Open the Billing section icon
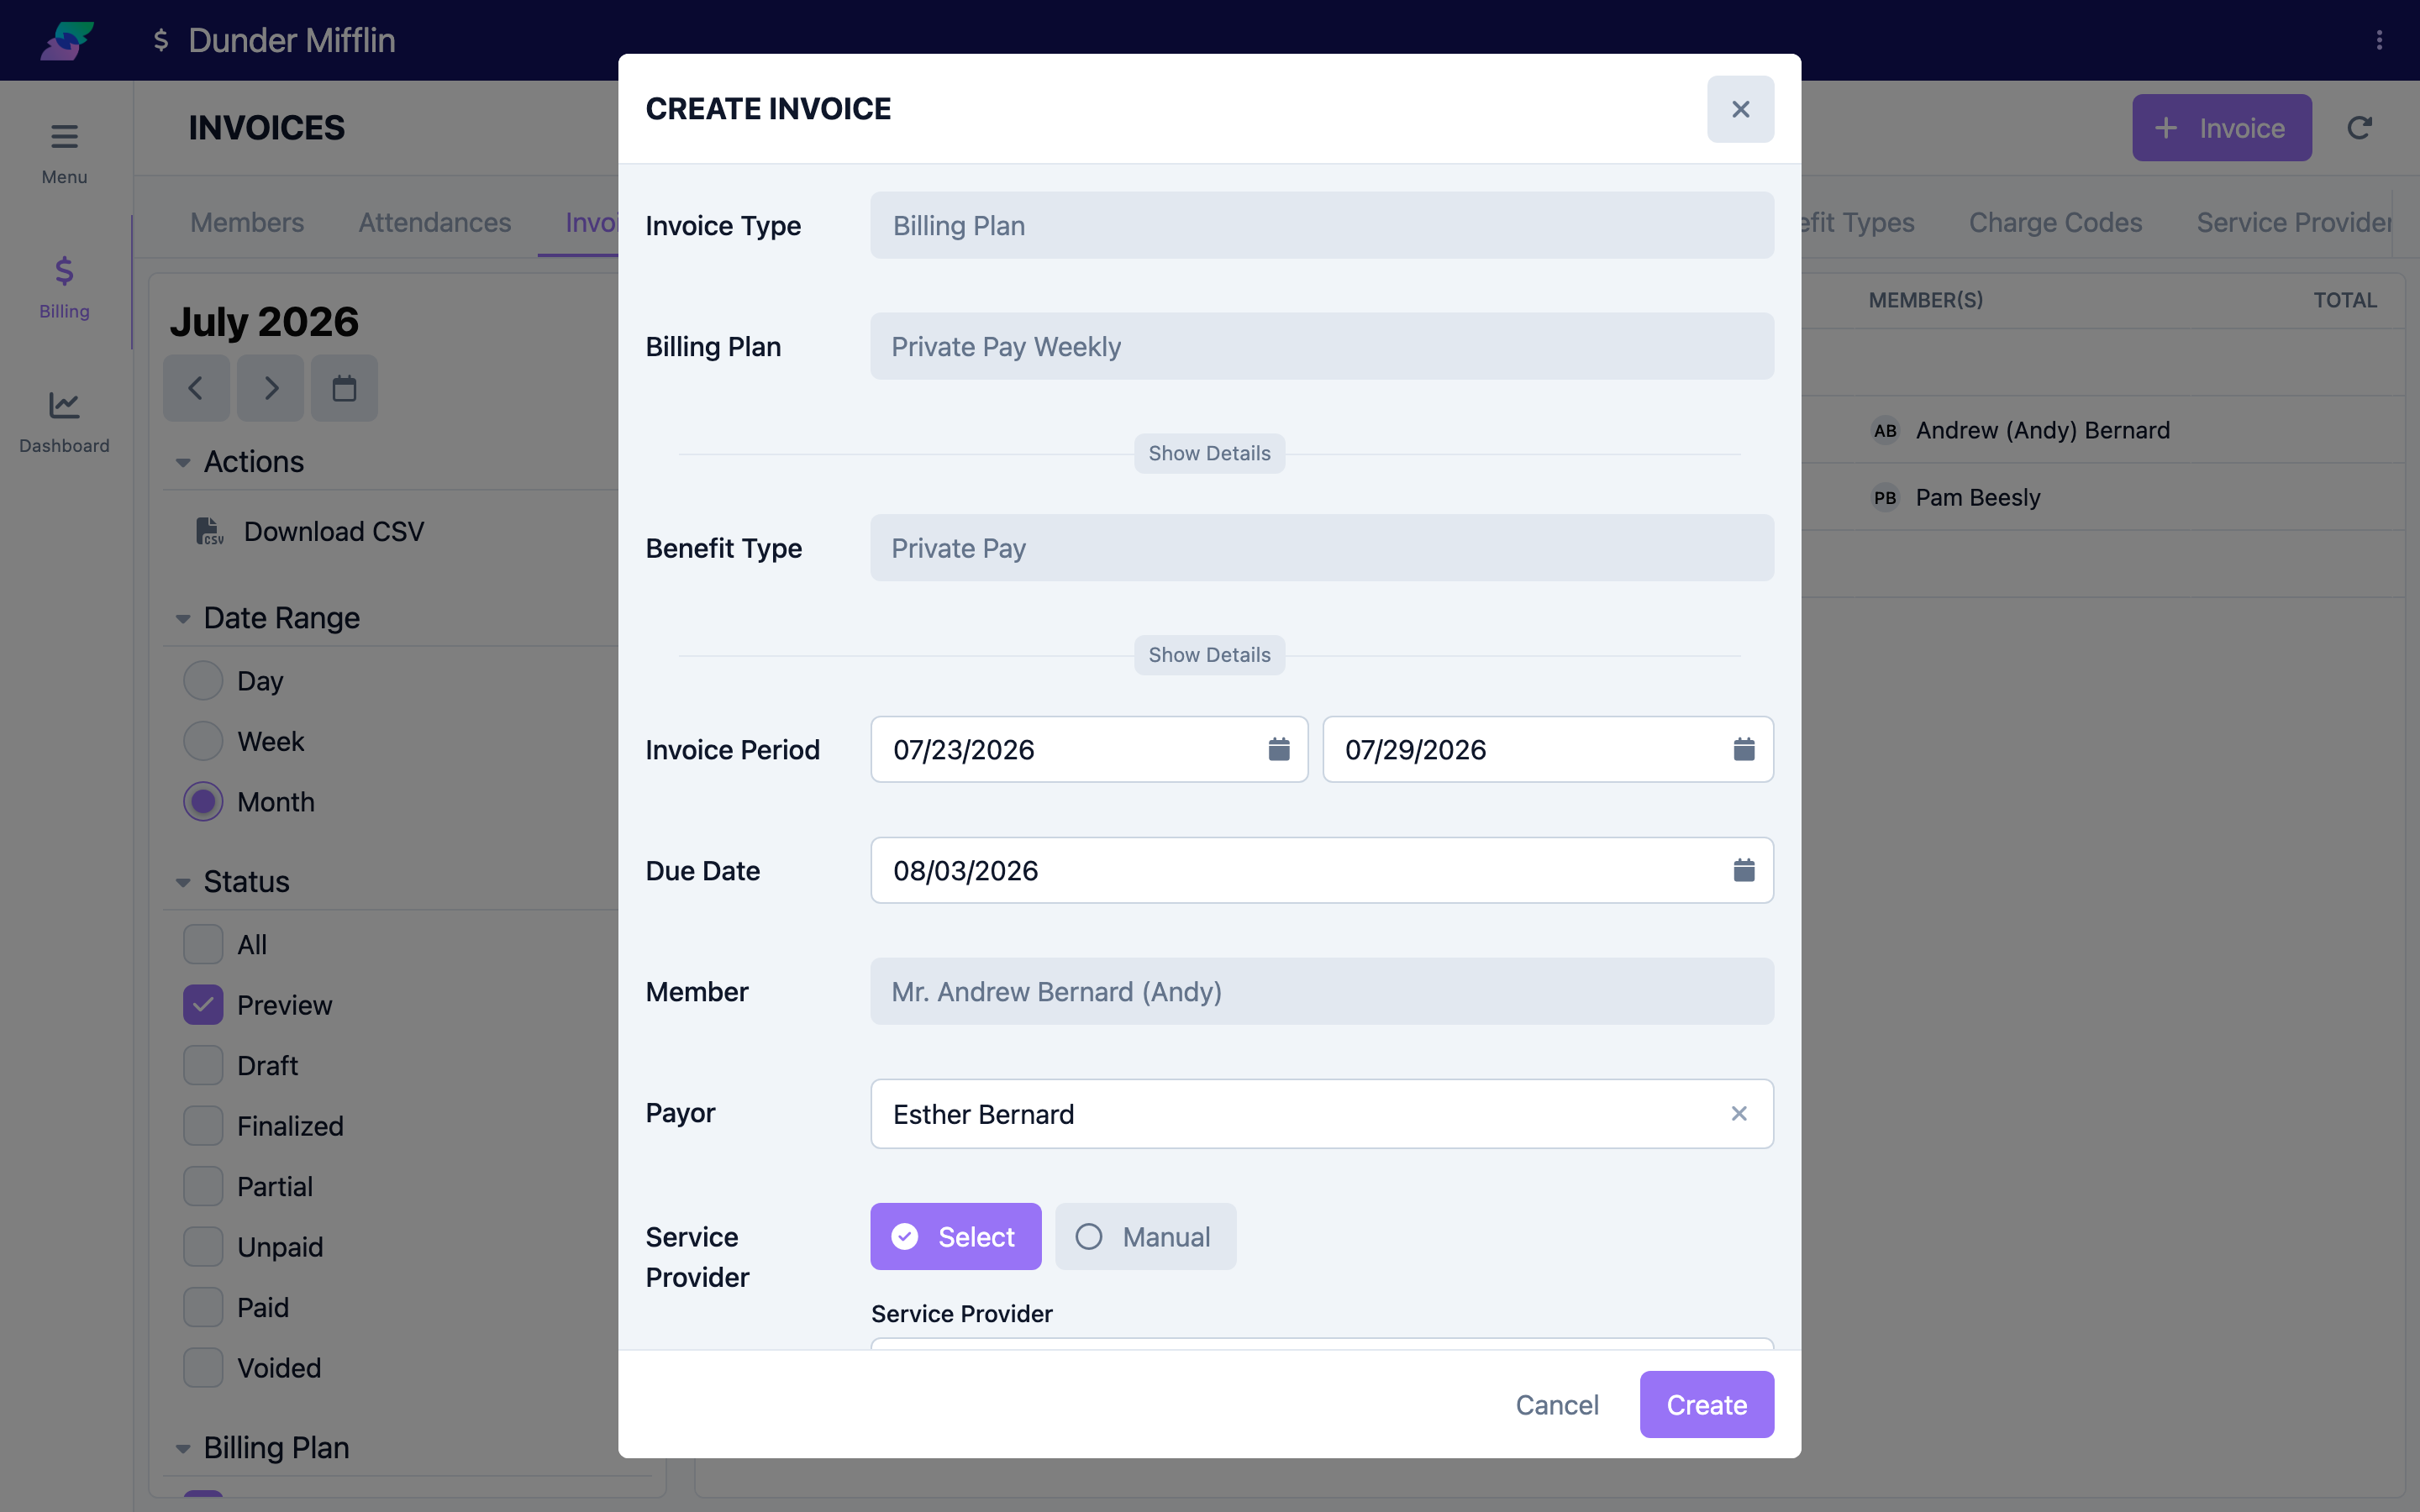2420x1512 pixels. pos(64,271)
